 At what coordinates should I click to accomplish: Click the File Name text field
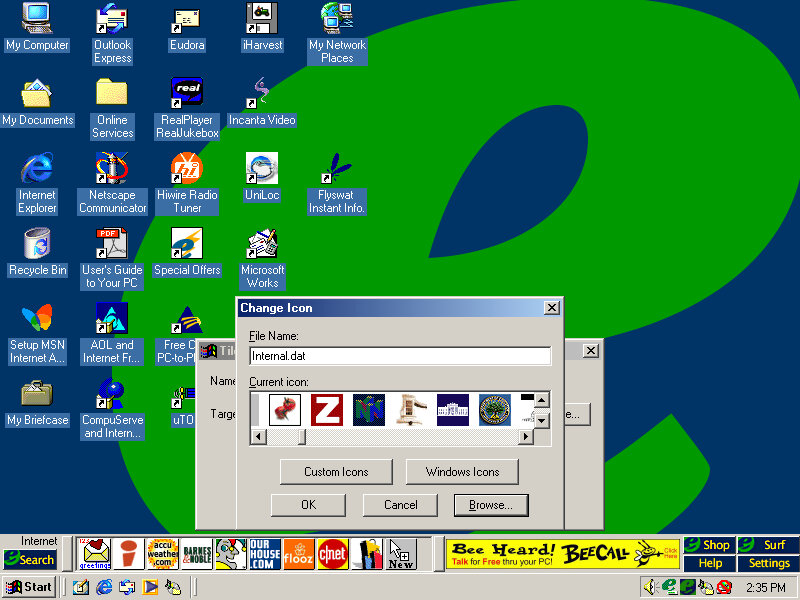pyautogui.click(x=400, y=355)
